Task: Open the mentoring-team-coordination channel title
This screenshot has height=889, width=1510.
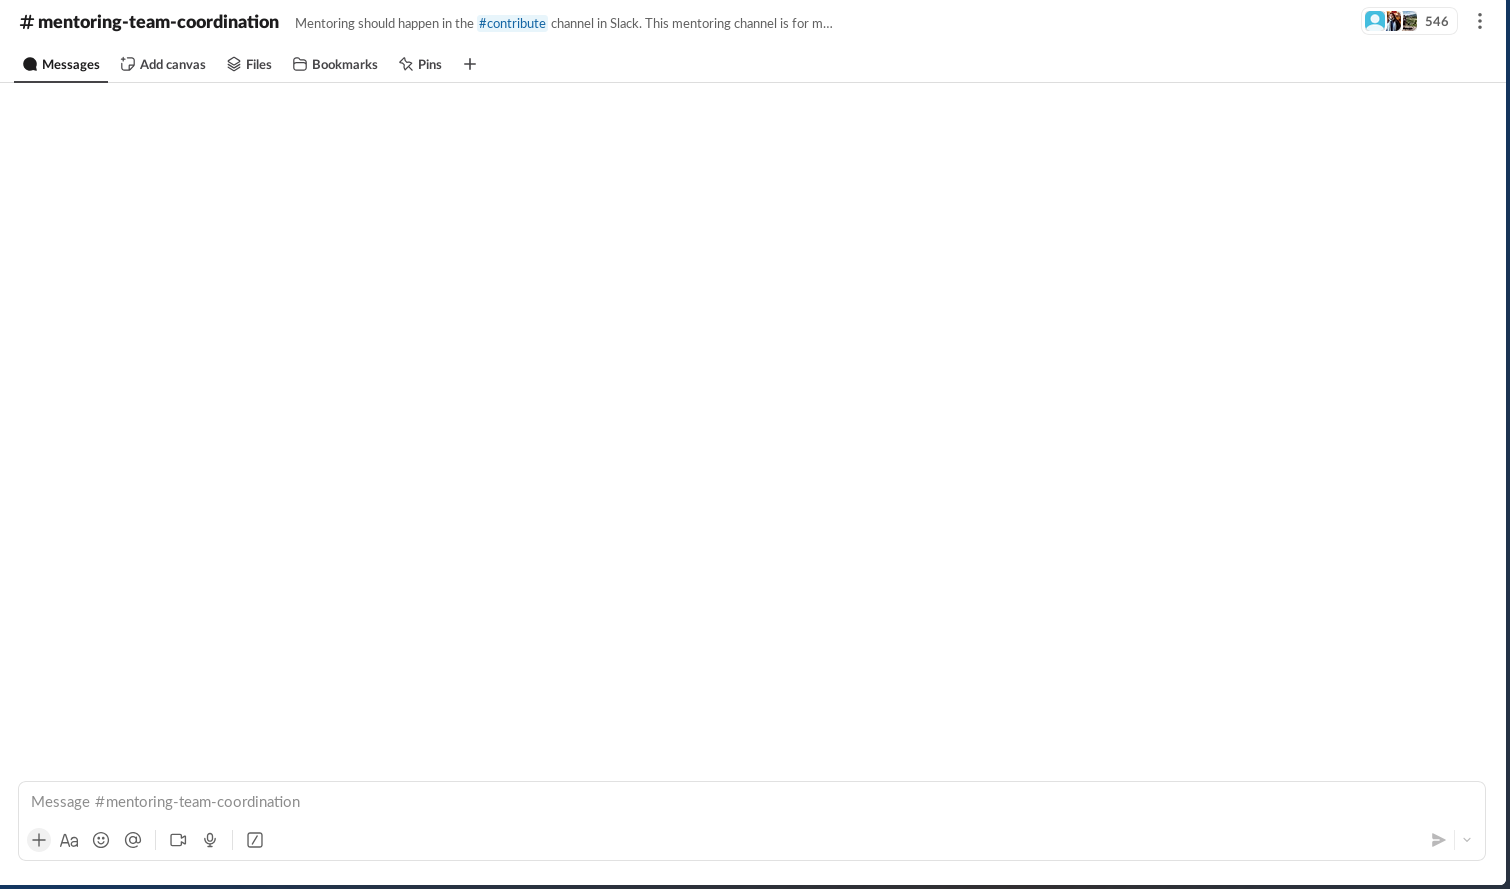Action: [149, 22]
